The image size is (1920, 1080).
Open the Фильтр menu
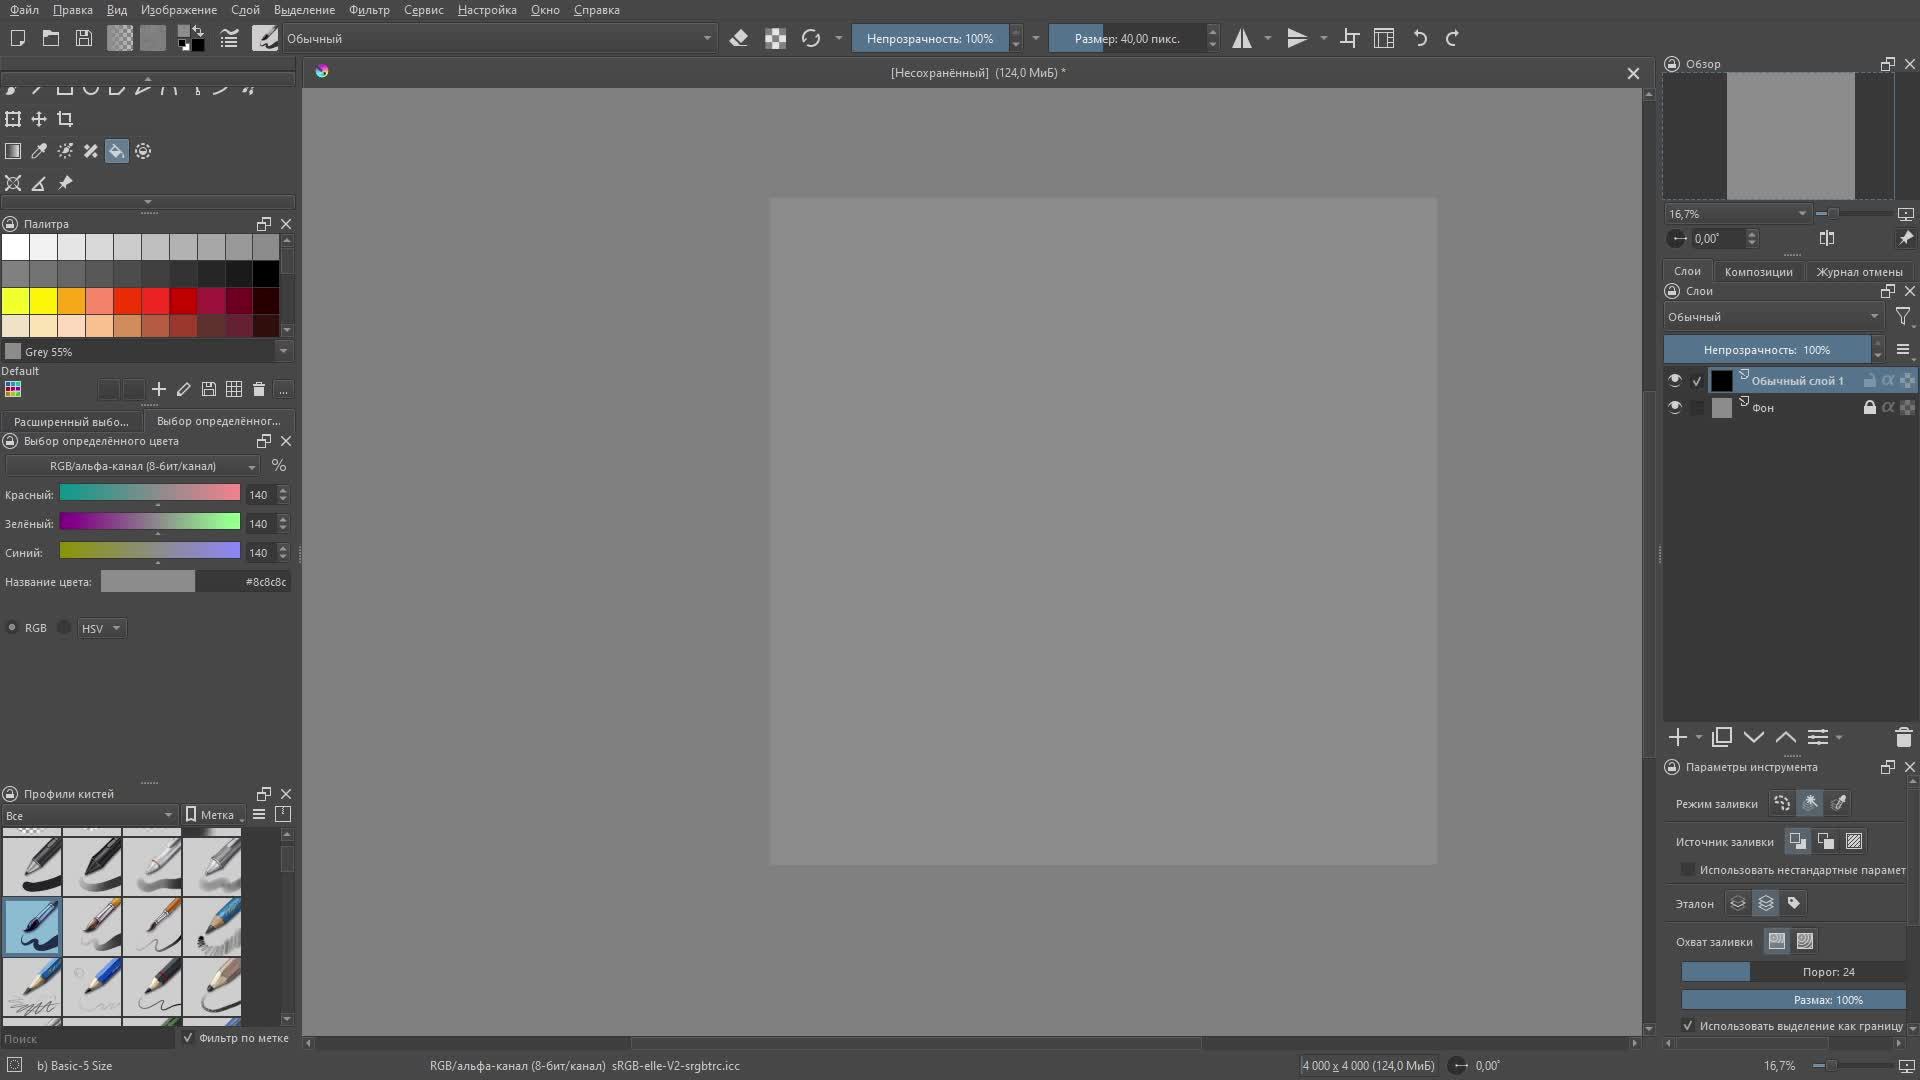point(369,10)
